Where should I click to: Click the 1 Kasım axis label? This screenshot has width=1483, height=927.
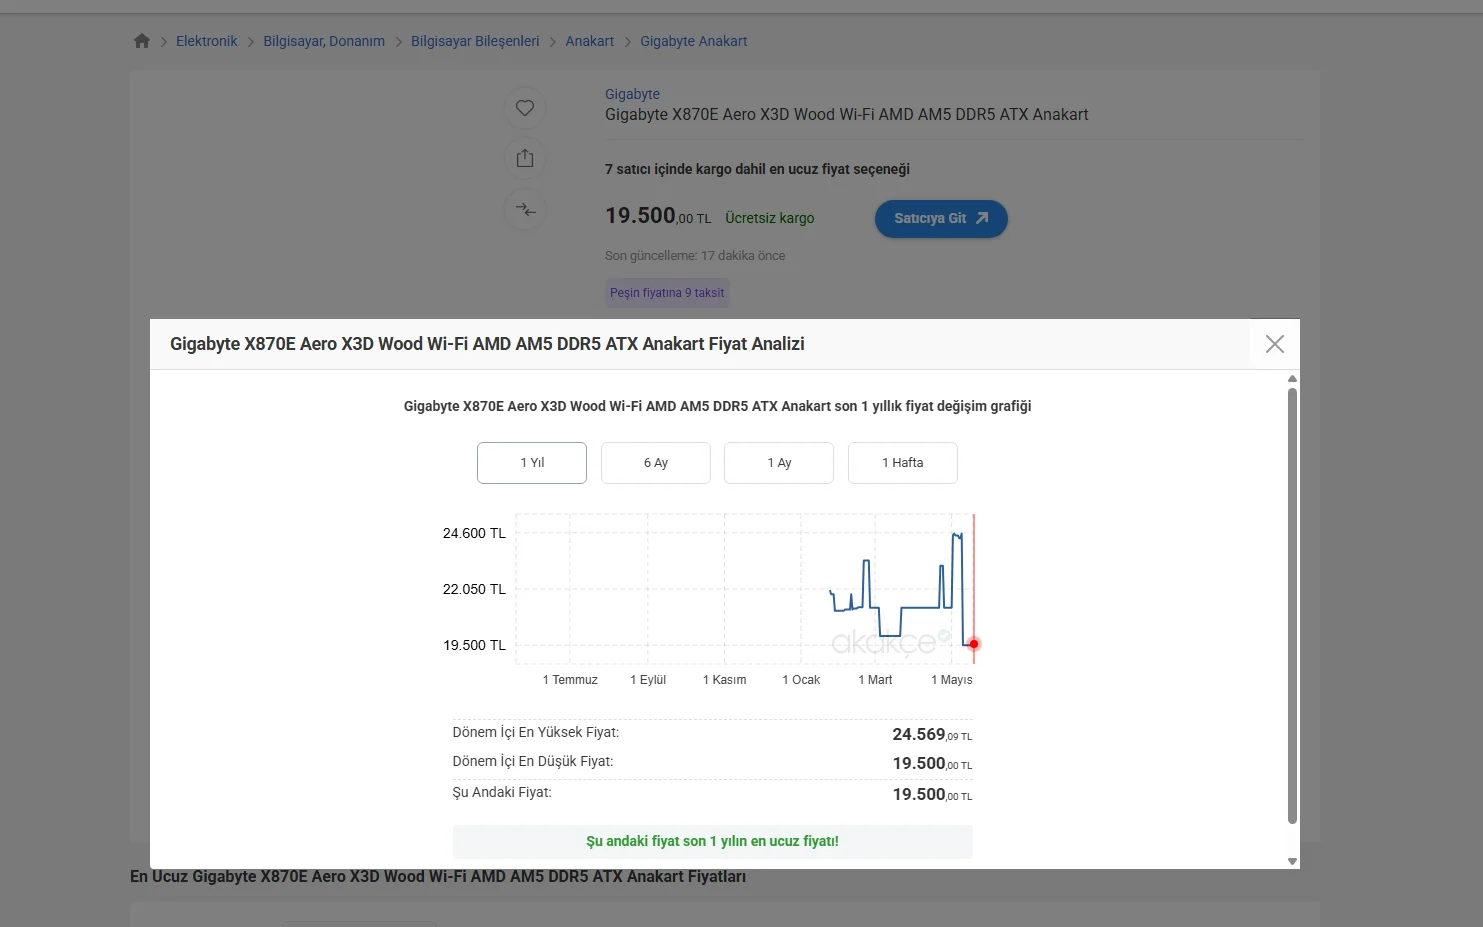click(x=725, y=680)
